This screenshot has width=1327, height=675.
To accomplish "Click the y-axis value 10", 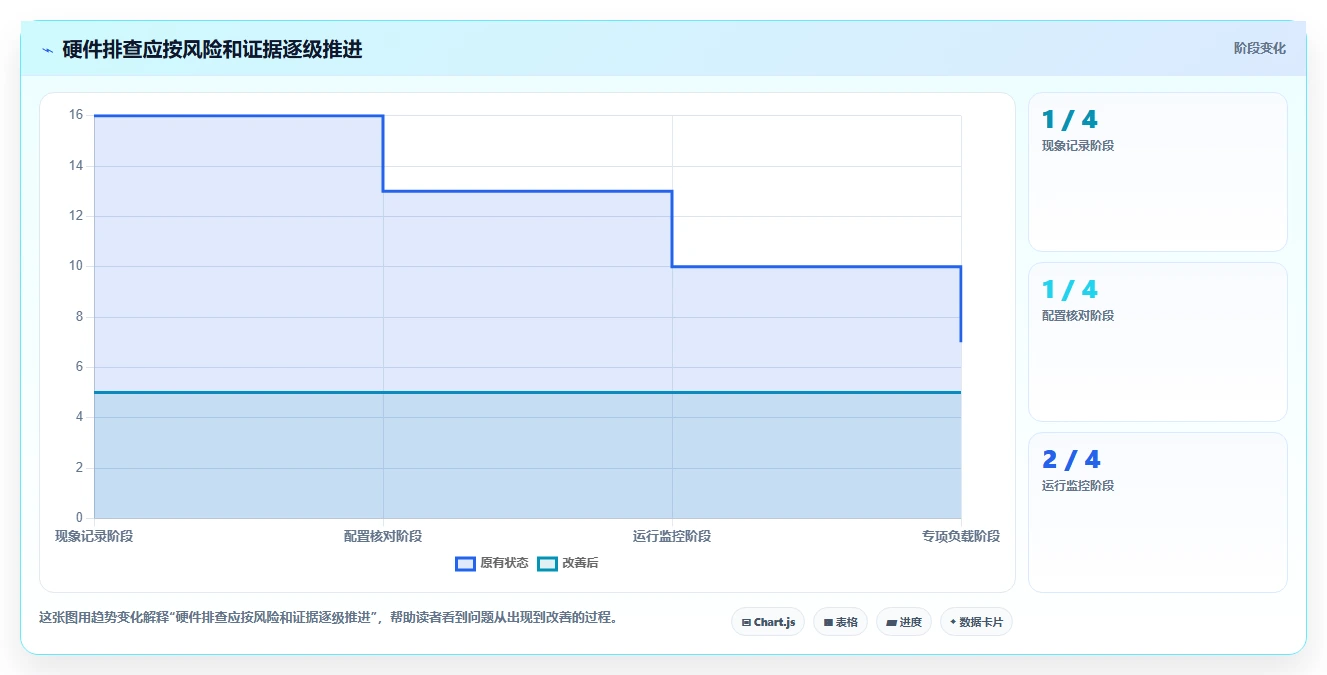I will (x=76, y=266).
